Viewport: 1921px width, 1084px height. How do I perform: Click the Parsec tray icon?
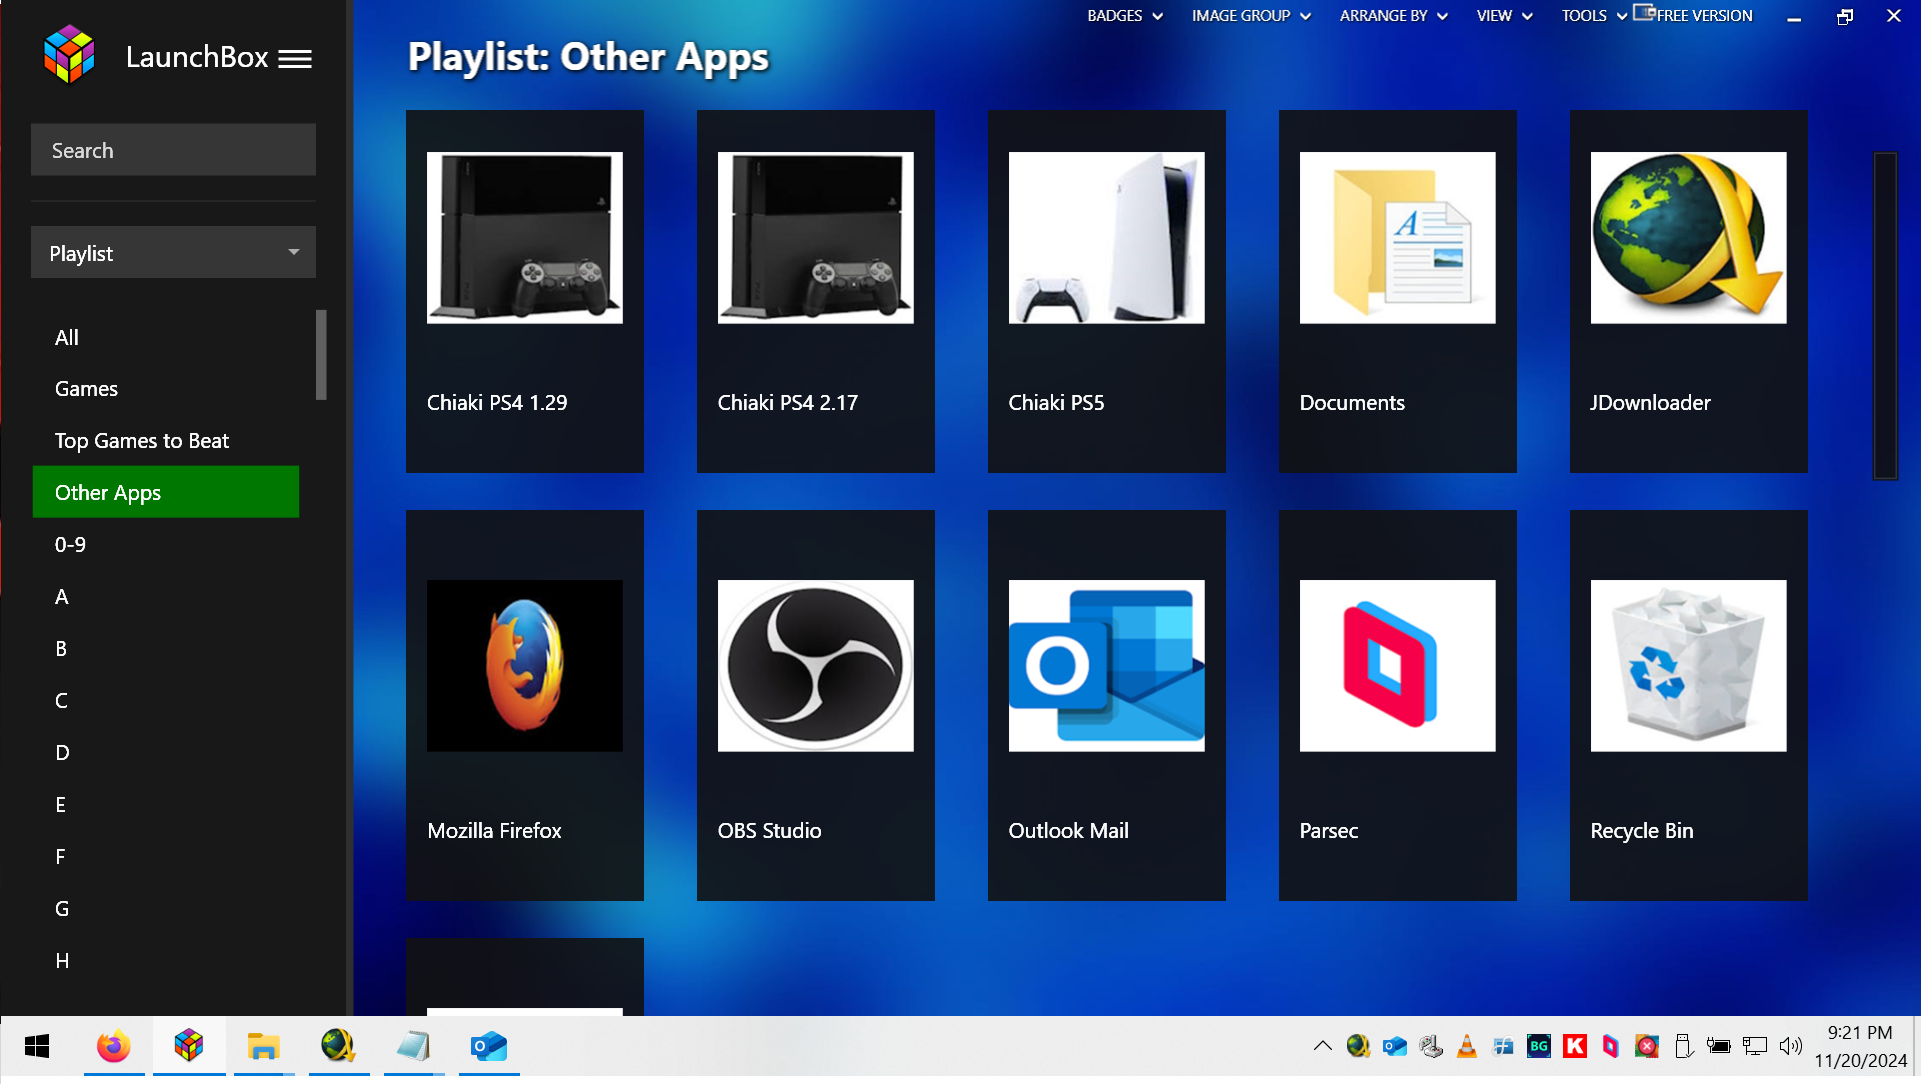tap(1611, 1046)
